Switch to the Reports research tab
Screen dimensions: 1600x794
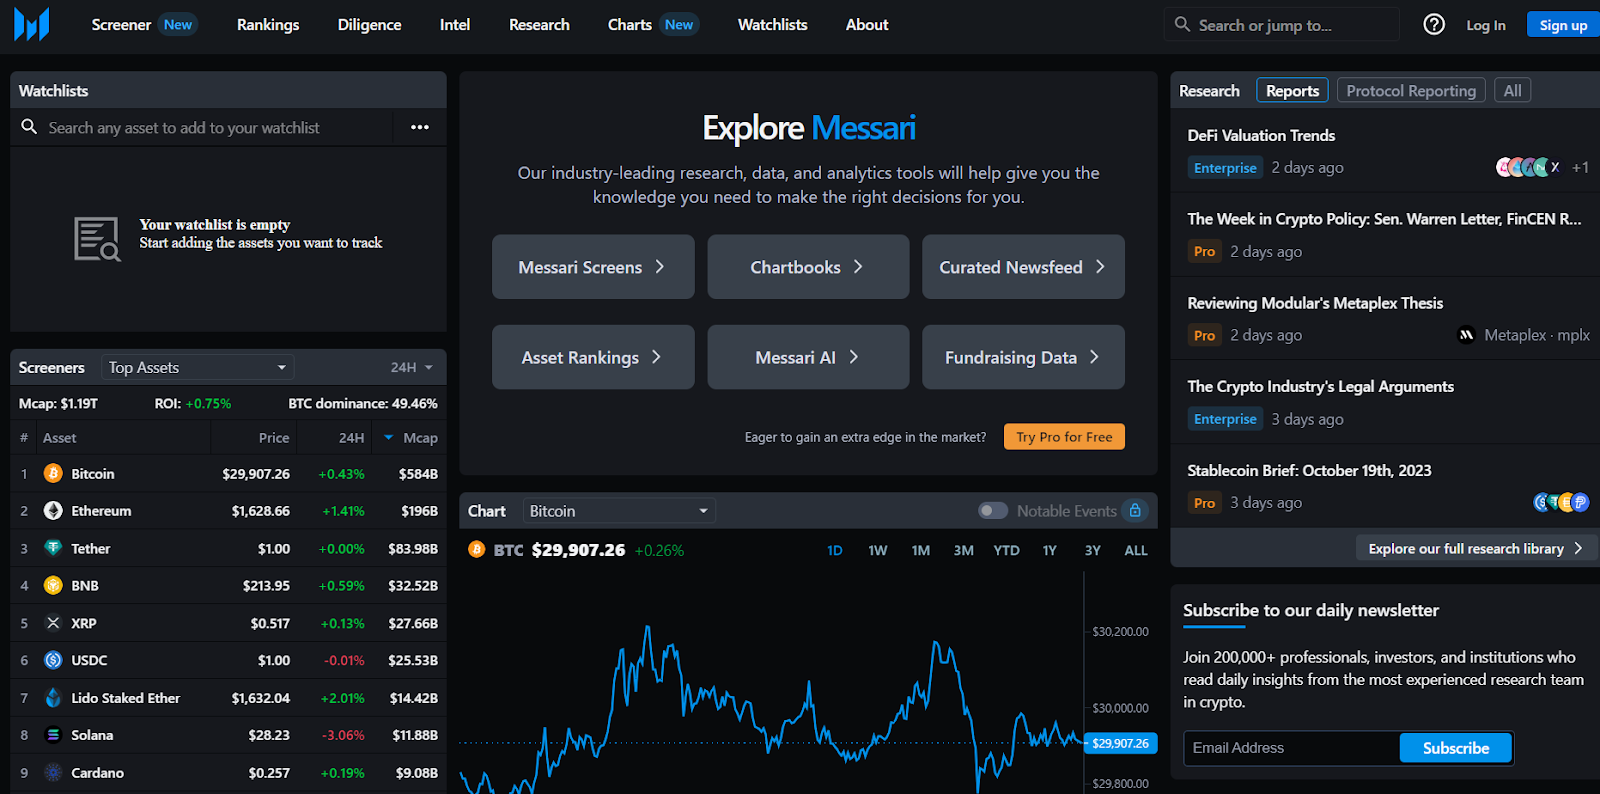coord(1292,91)
